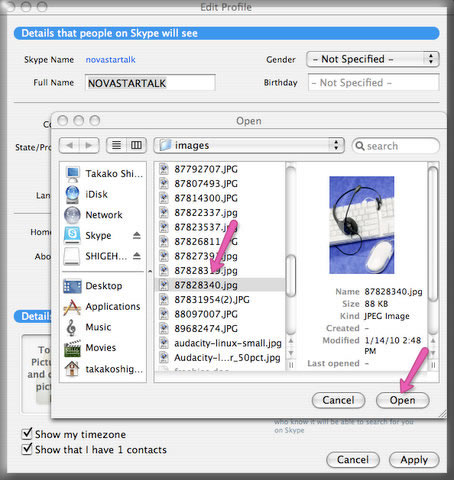Click file list scroll-up arrow

point(291,341)
